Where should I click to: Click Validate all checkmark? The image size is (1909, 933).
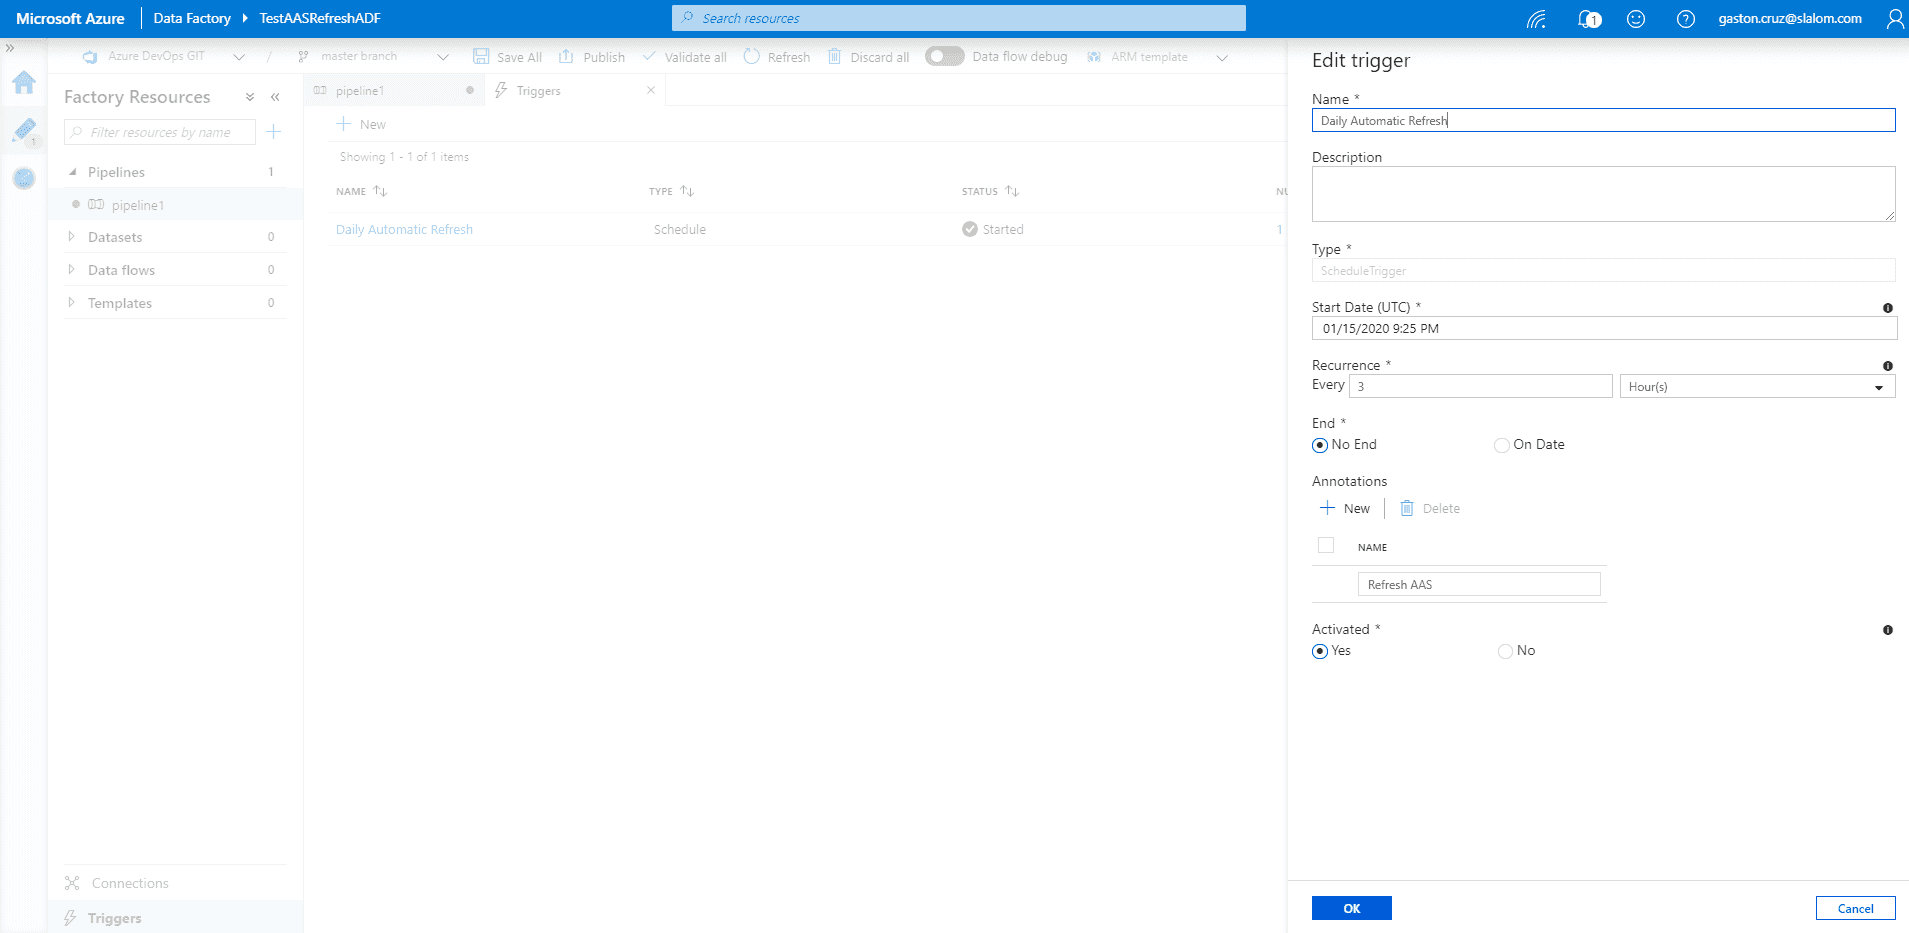pyautogui.click(x=649, y=56)
